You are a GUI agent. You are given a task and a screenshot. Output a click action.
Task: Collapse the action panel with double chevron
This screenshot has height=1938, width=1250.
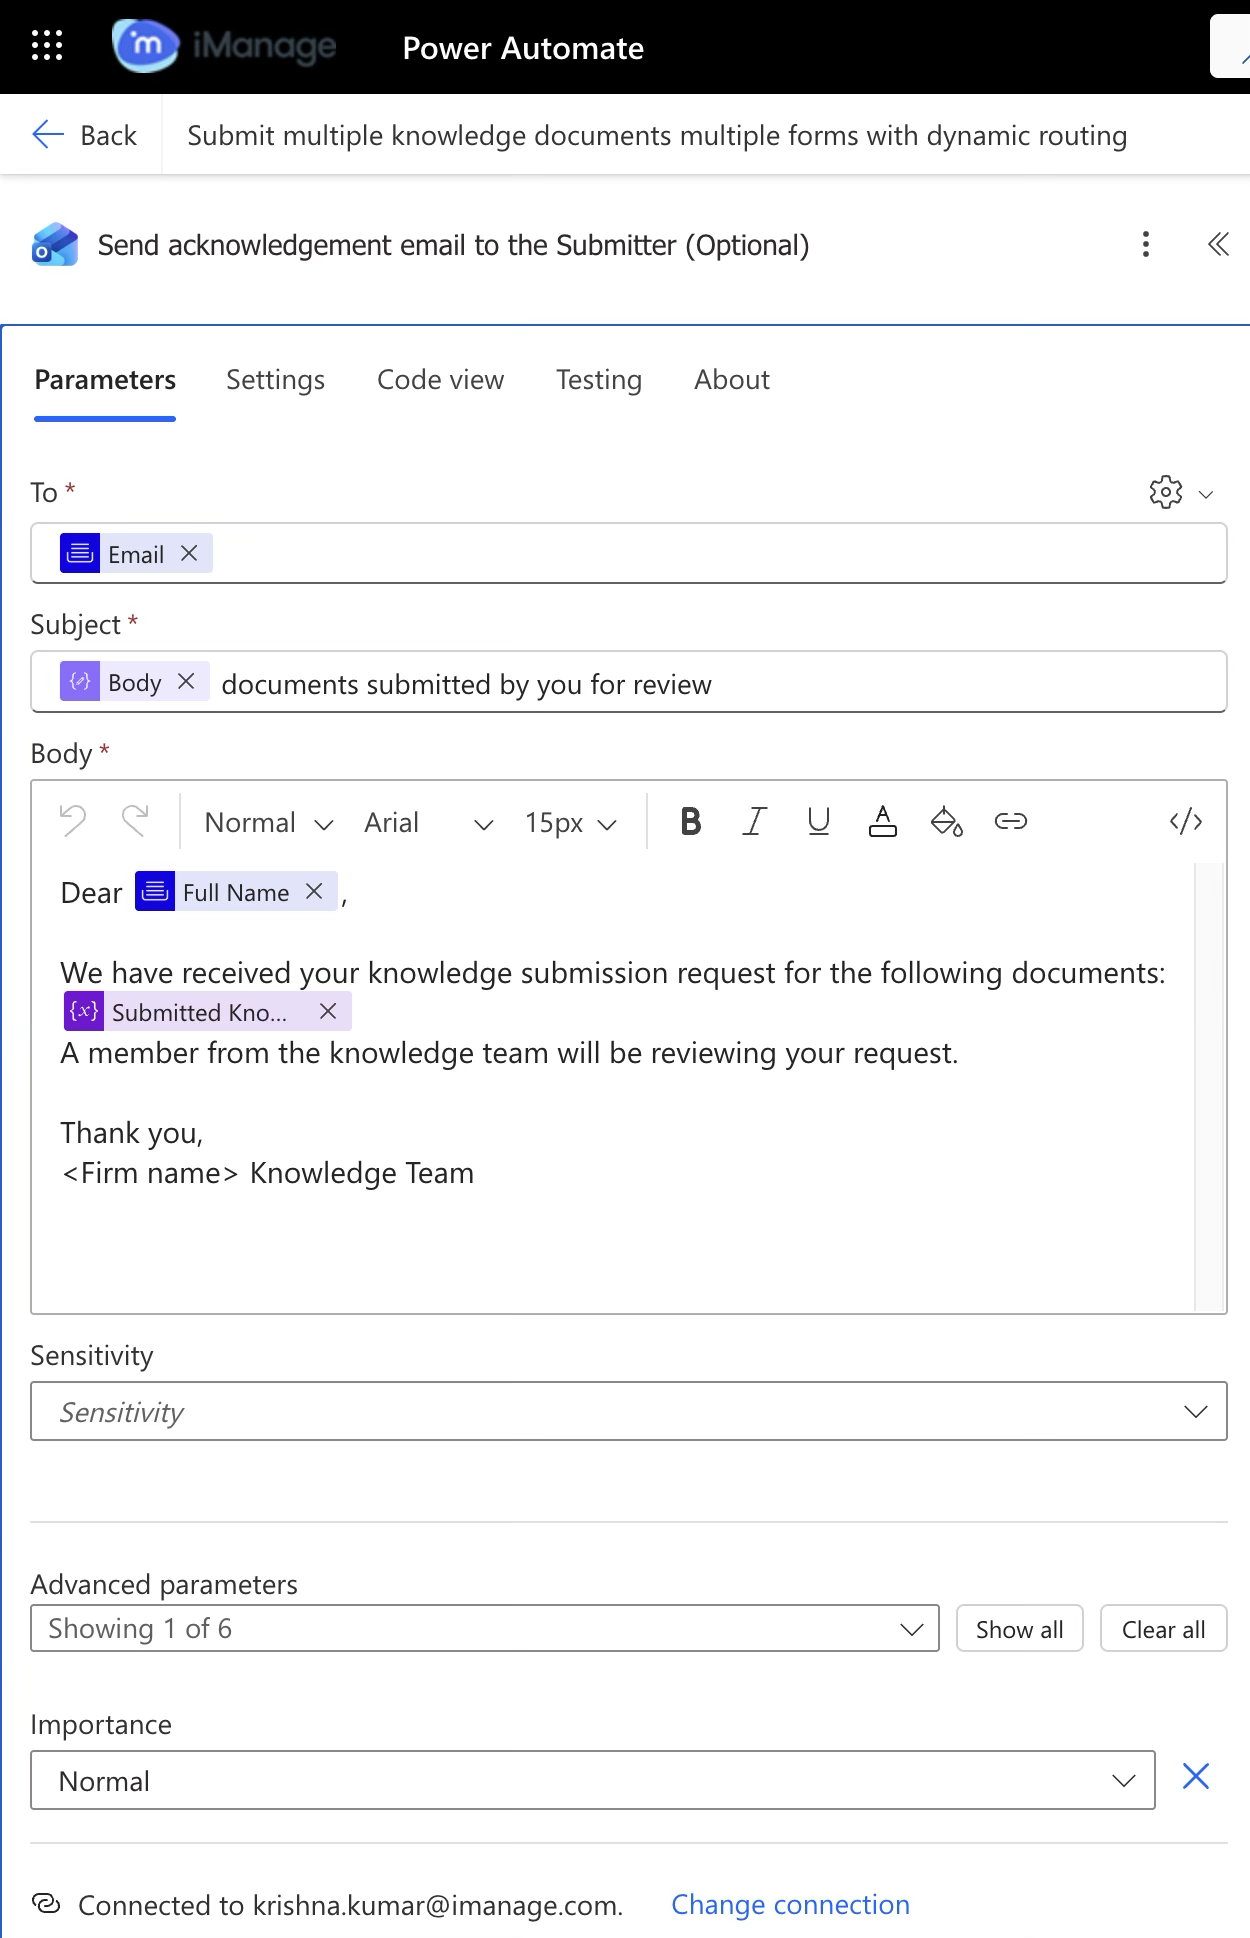pyautogui.click(x=1218, y=244)
